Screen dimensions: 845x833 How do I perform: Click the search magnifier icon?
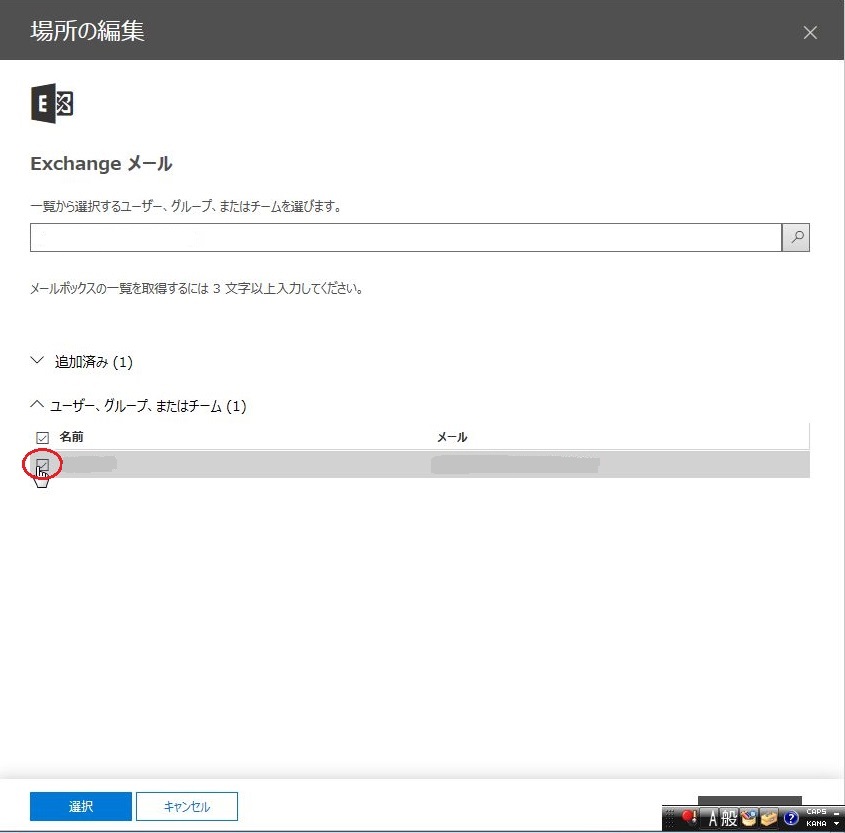point(796,238)
